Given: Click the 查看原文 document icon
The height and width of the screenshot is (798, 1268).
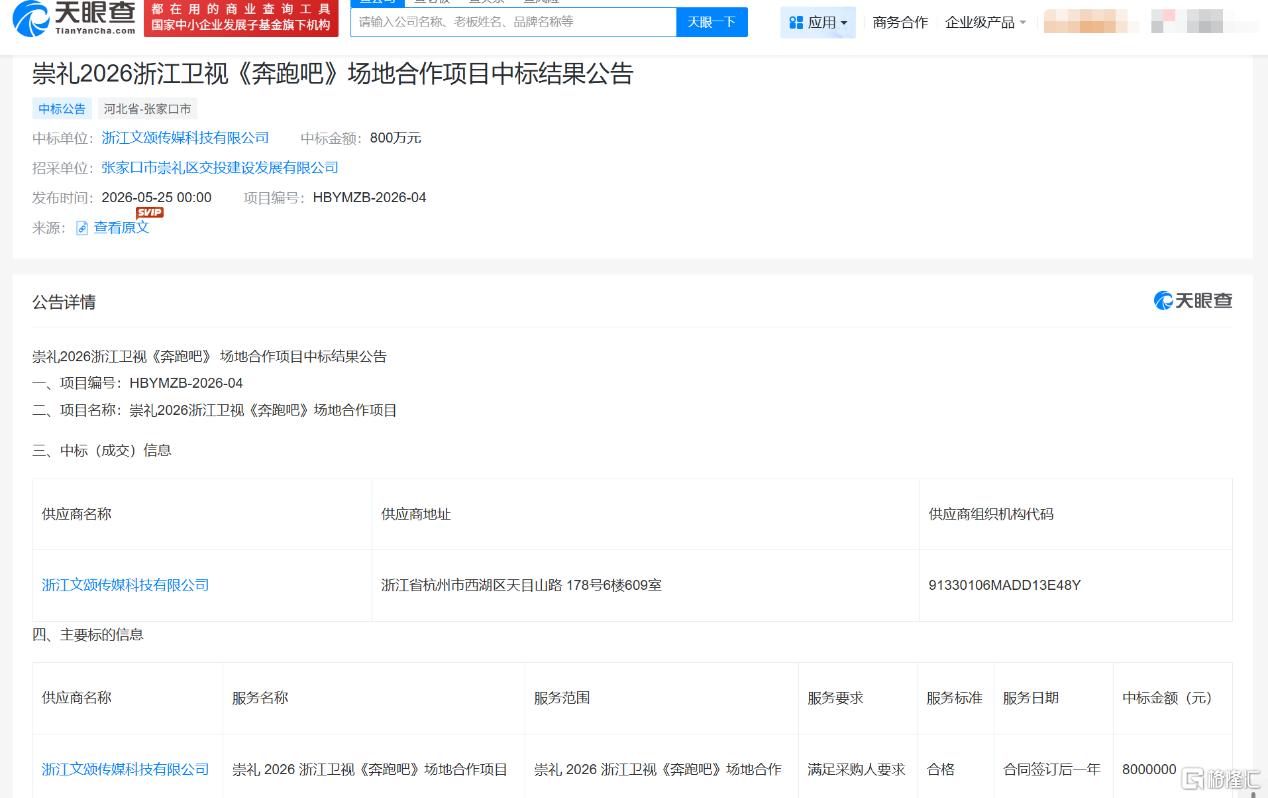Looking at the screenshot, I should [82, 228].
